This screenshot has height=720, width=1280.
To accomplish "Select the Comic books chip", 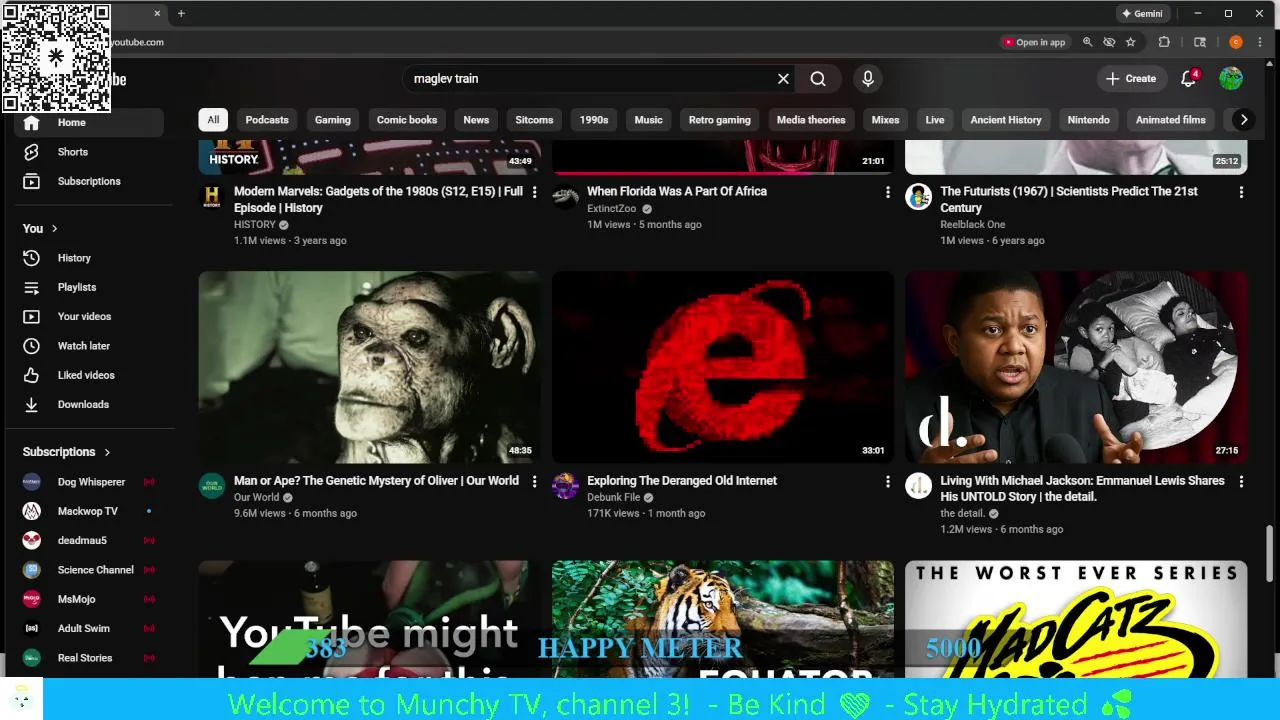I will (x=407, y=120).
